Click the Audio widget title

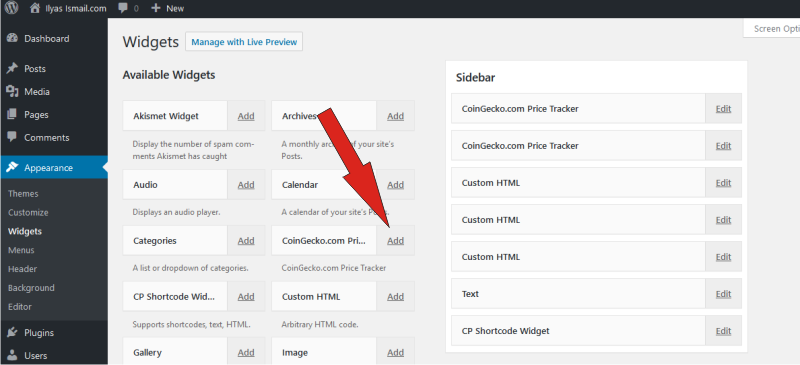pyautogui.click(x=145, y=185)
